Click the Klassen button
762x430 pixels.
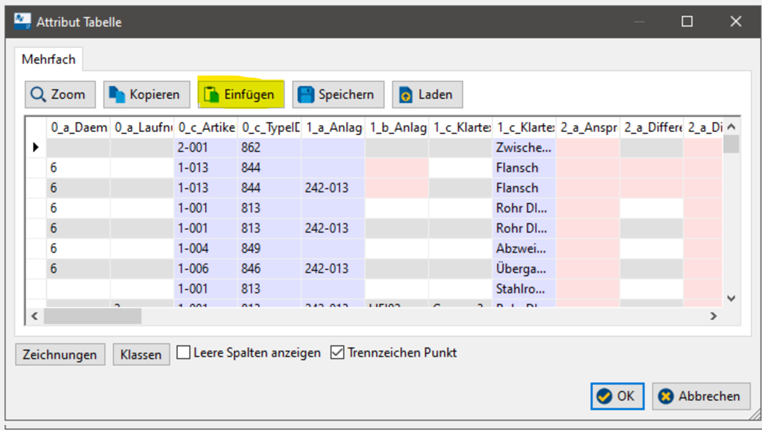[141, 354]
